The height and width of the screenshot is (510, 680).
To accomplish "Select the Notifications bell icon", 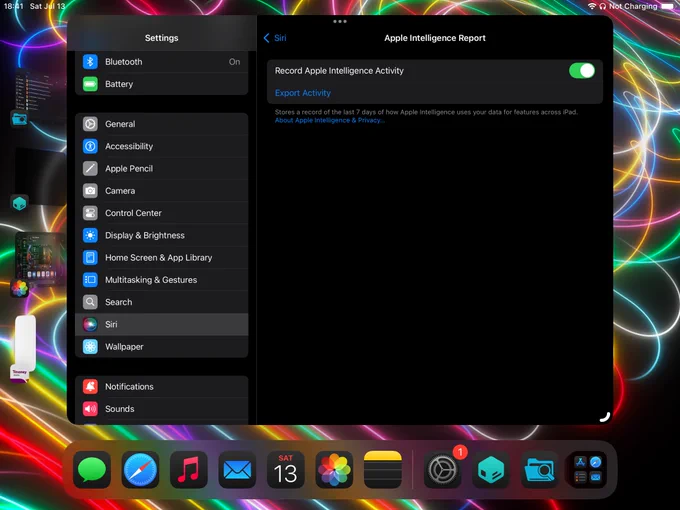I will 90,386.
